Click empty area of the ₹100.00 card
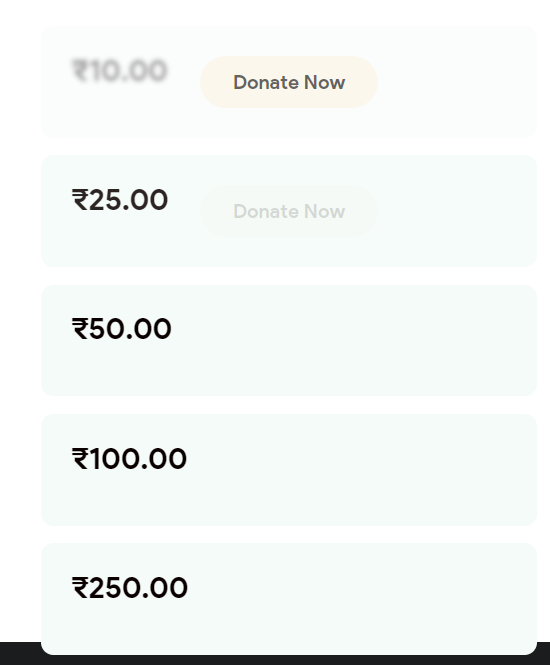550x665 pixels. [x=352, y=469]
